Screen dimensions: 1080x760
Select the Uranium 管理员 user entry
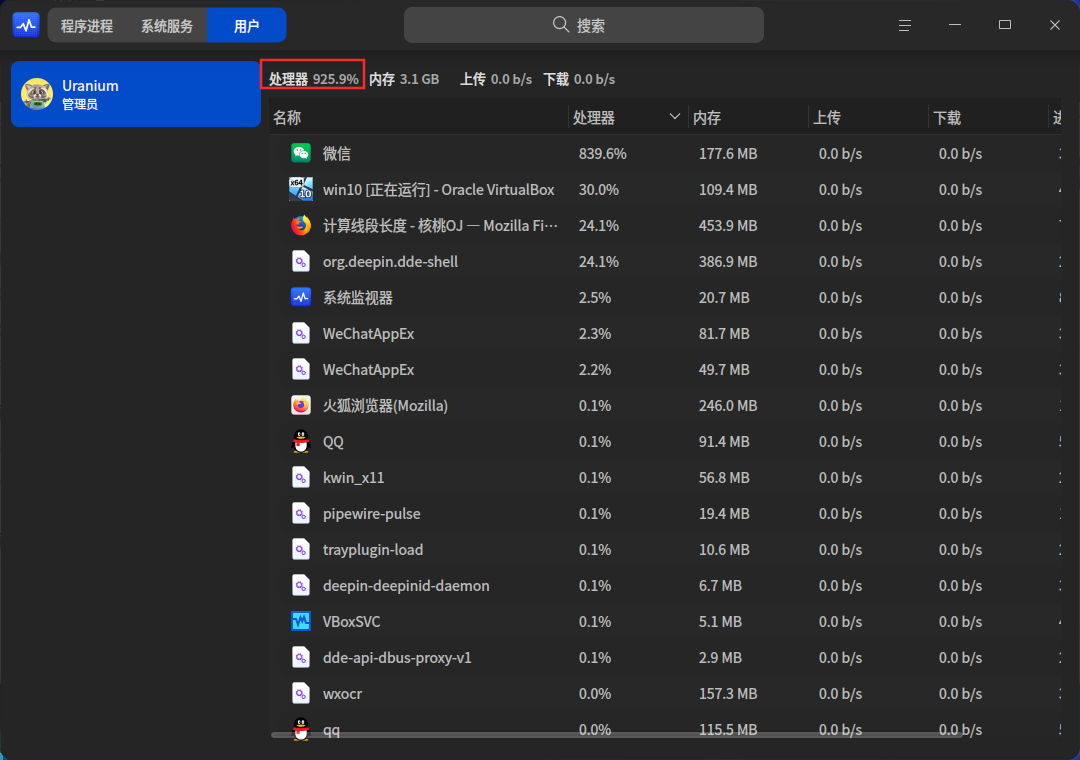pyautogui.click(x=136, y=94)
